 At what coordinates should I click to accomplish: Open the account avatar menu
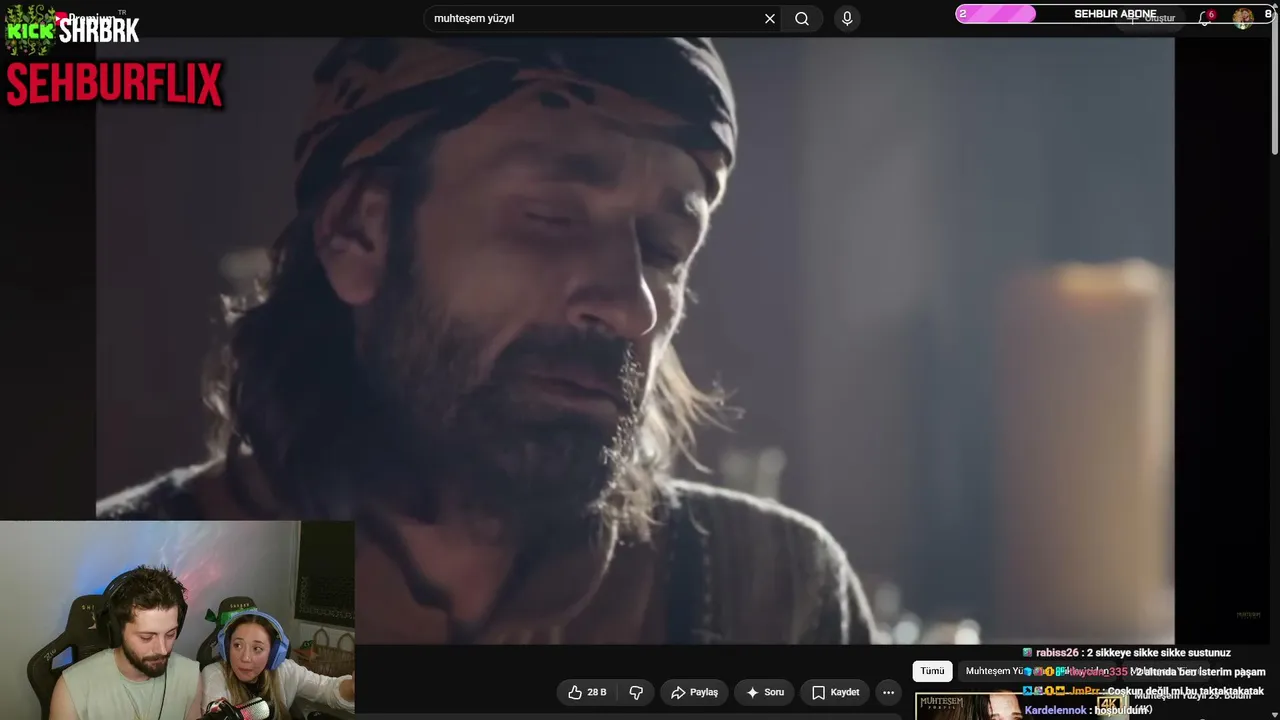[x=1243, y=18]
